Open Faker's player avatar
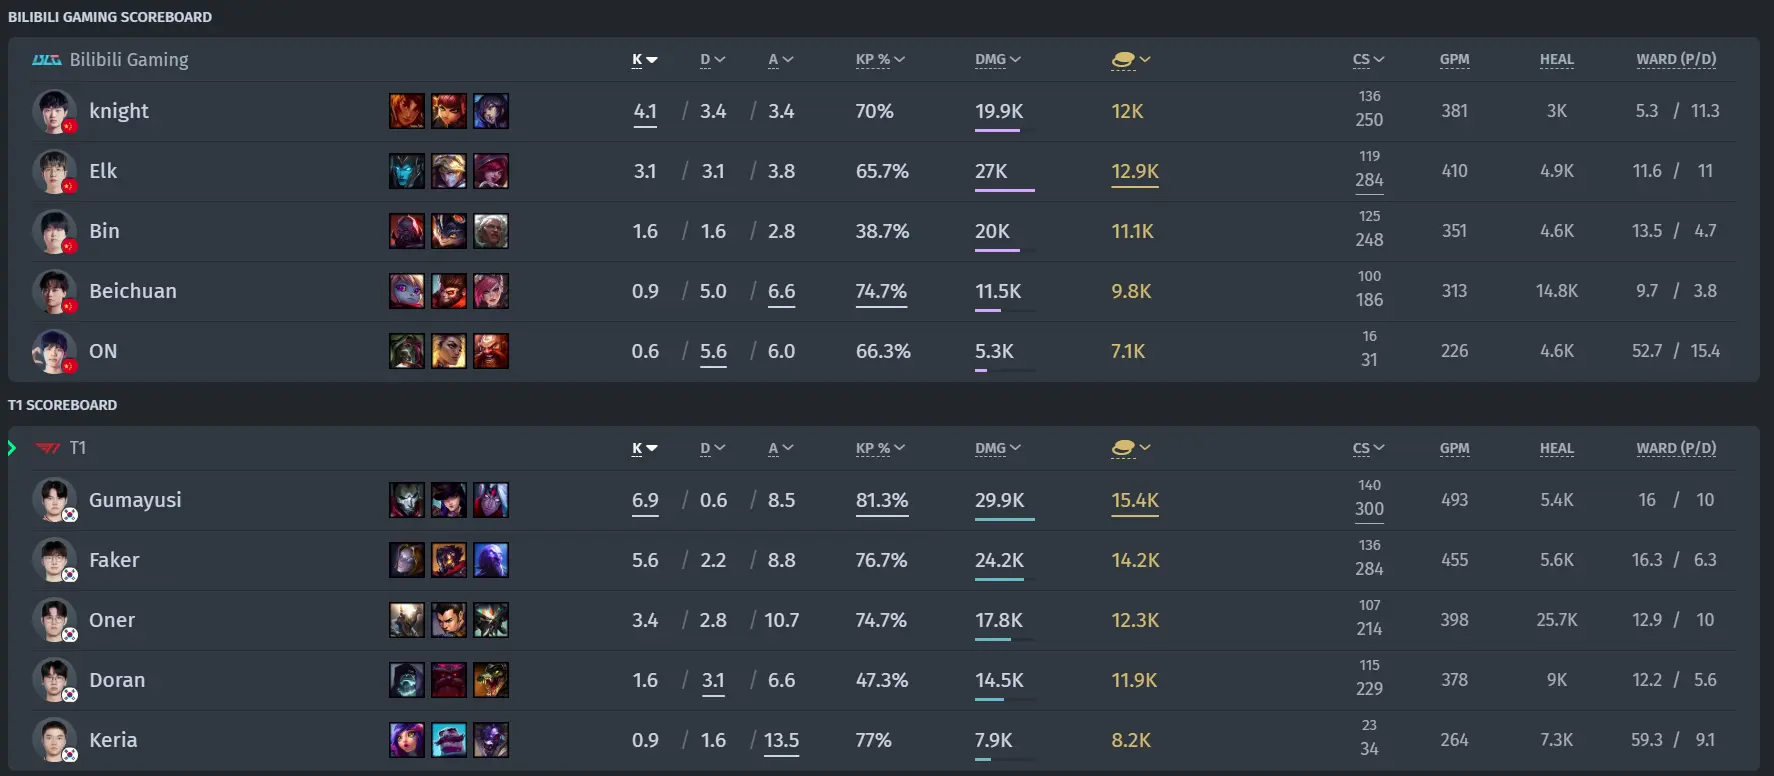Viewport: 1774px width, 776px height. 54,560
